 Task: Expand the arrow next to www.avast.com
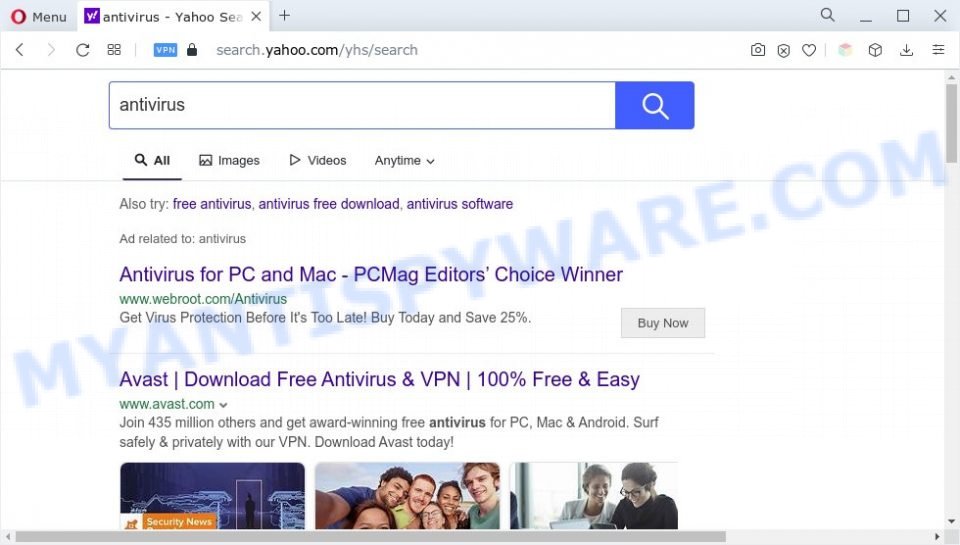[x=223, y=405]
